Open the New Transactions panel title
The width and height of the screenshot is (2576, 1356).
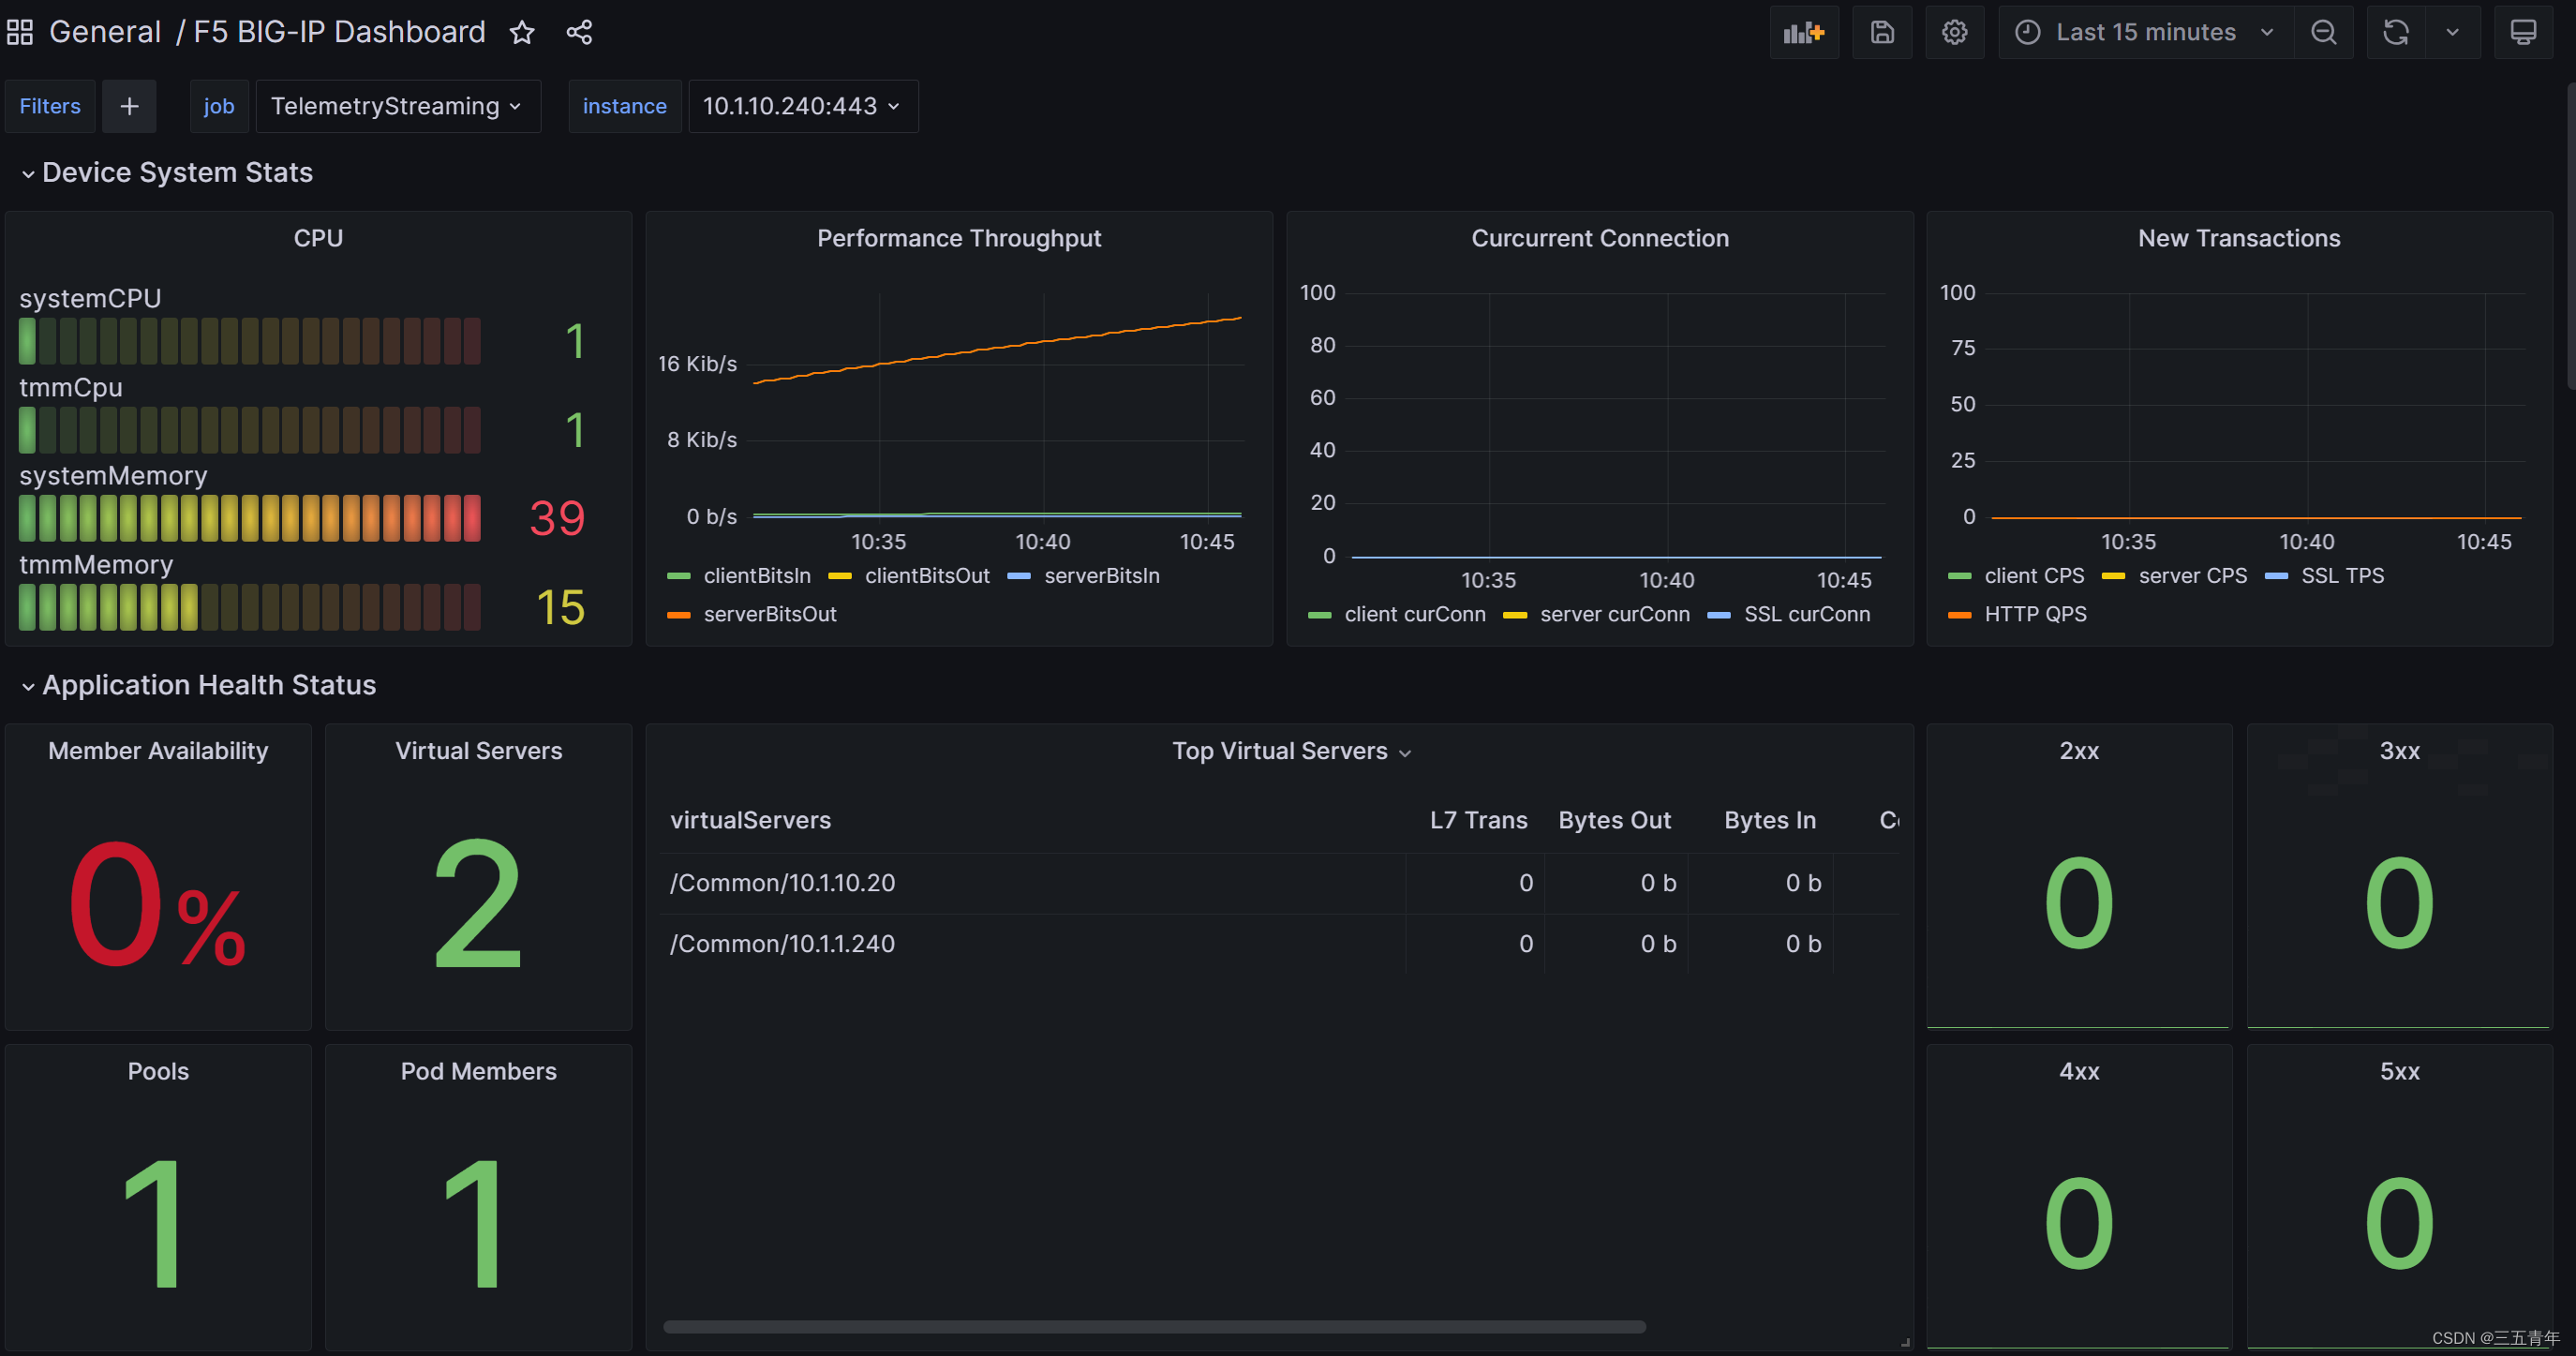pyautogui.click(x=2239, y=238)
